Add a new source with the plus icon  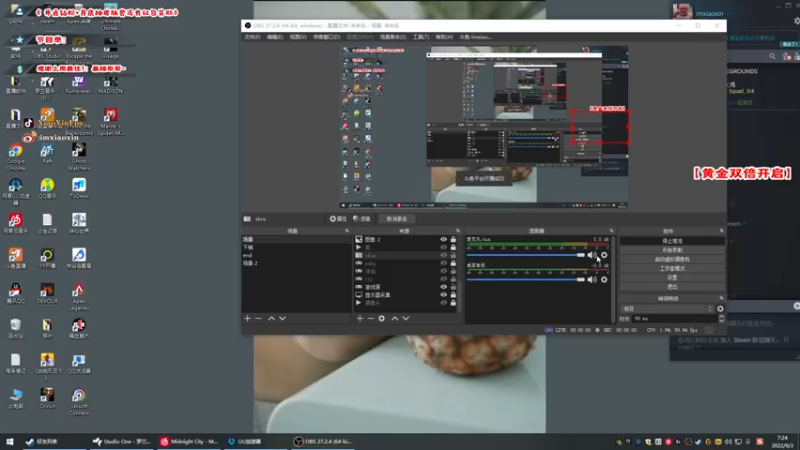pos(360,318)
